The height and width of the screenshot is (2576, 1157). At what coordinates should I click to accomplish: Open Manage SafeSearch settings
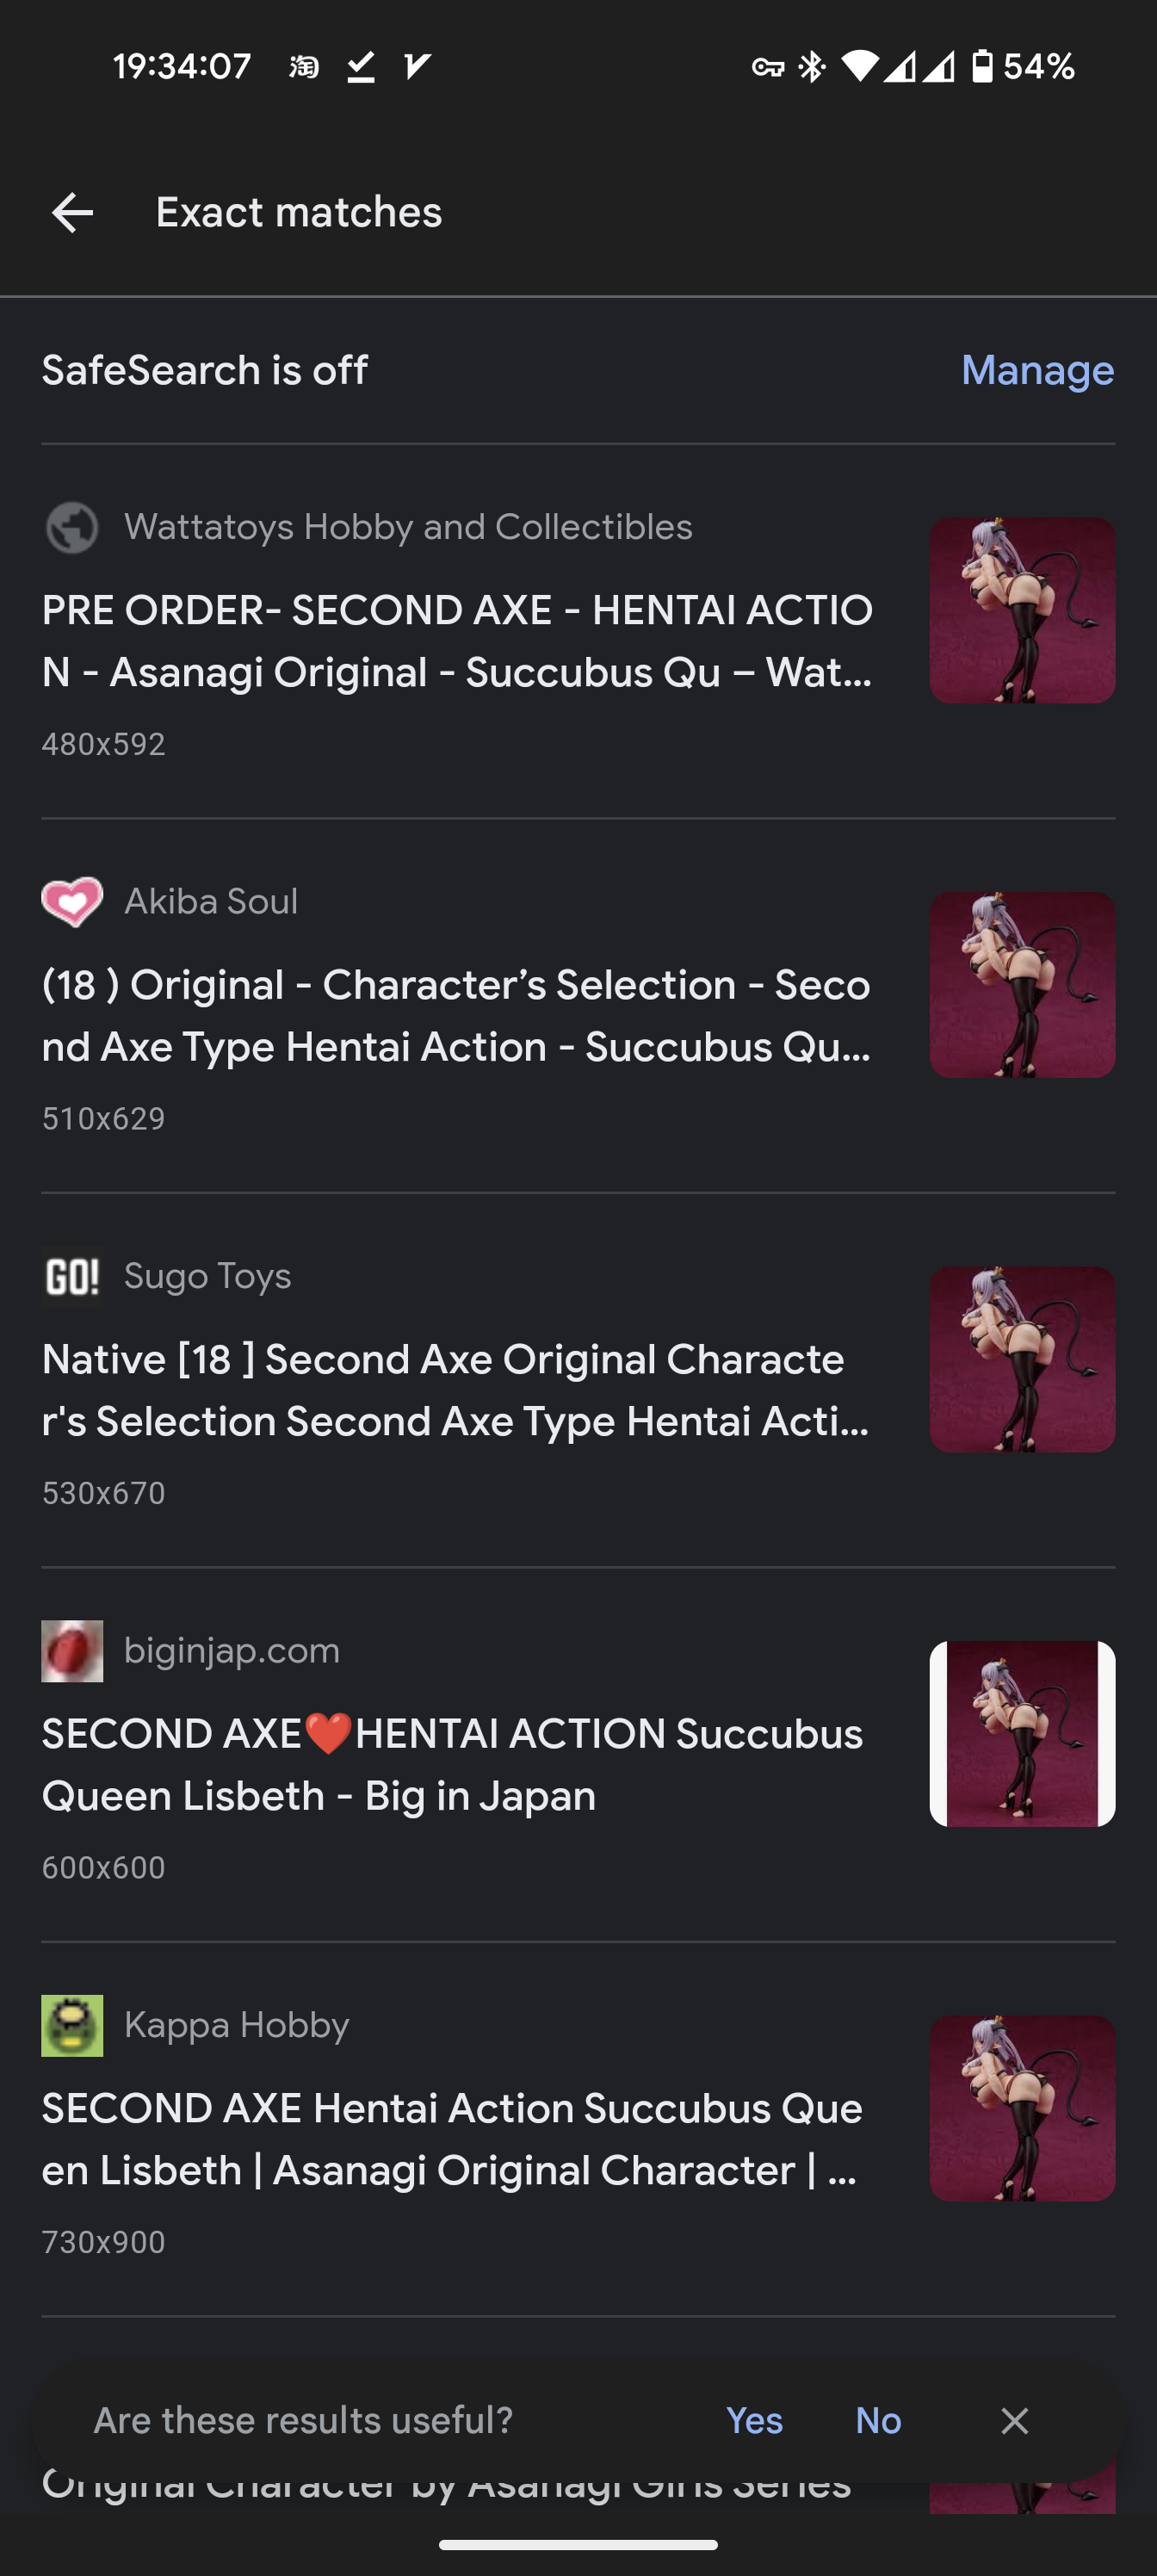point(1037,370)
